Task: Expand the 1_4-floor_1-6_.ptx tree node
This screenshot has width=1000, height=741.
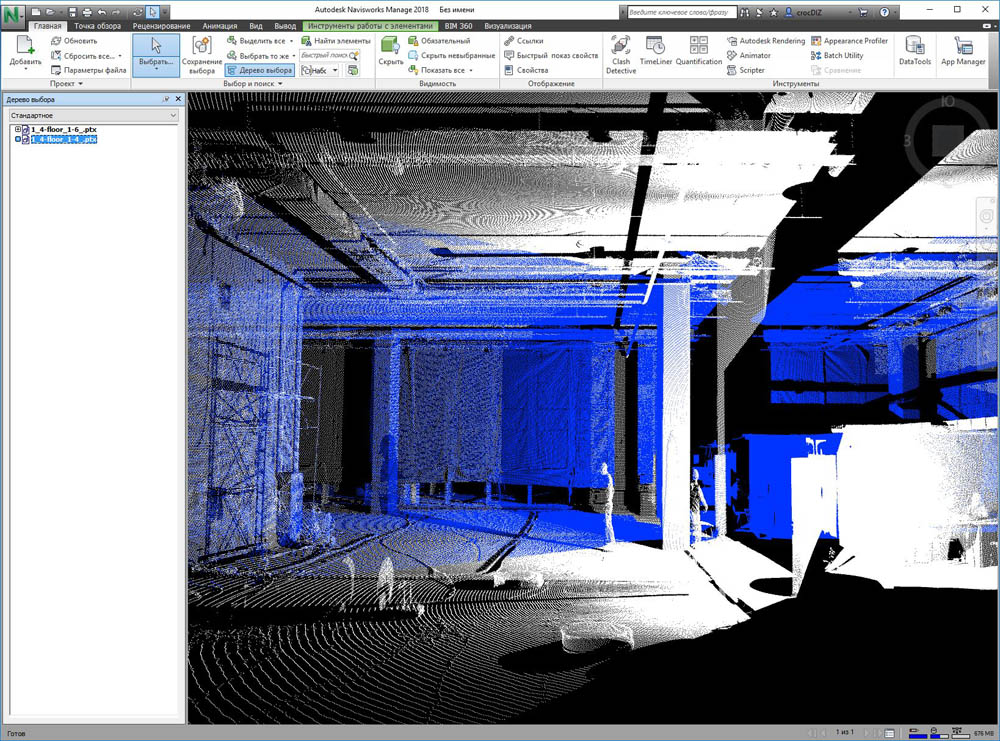Action: pyautogui.click(x=18, y=129)
